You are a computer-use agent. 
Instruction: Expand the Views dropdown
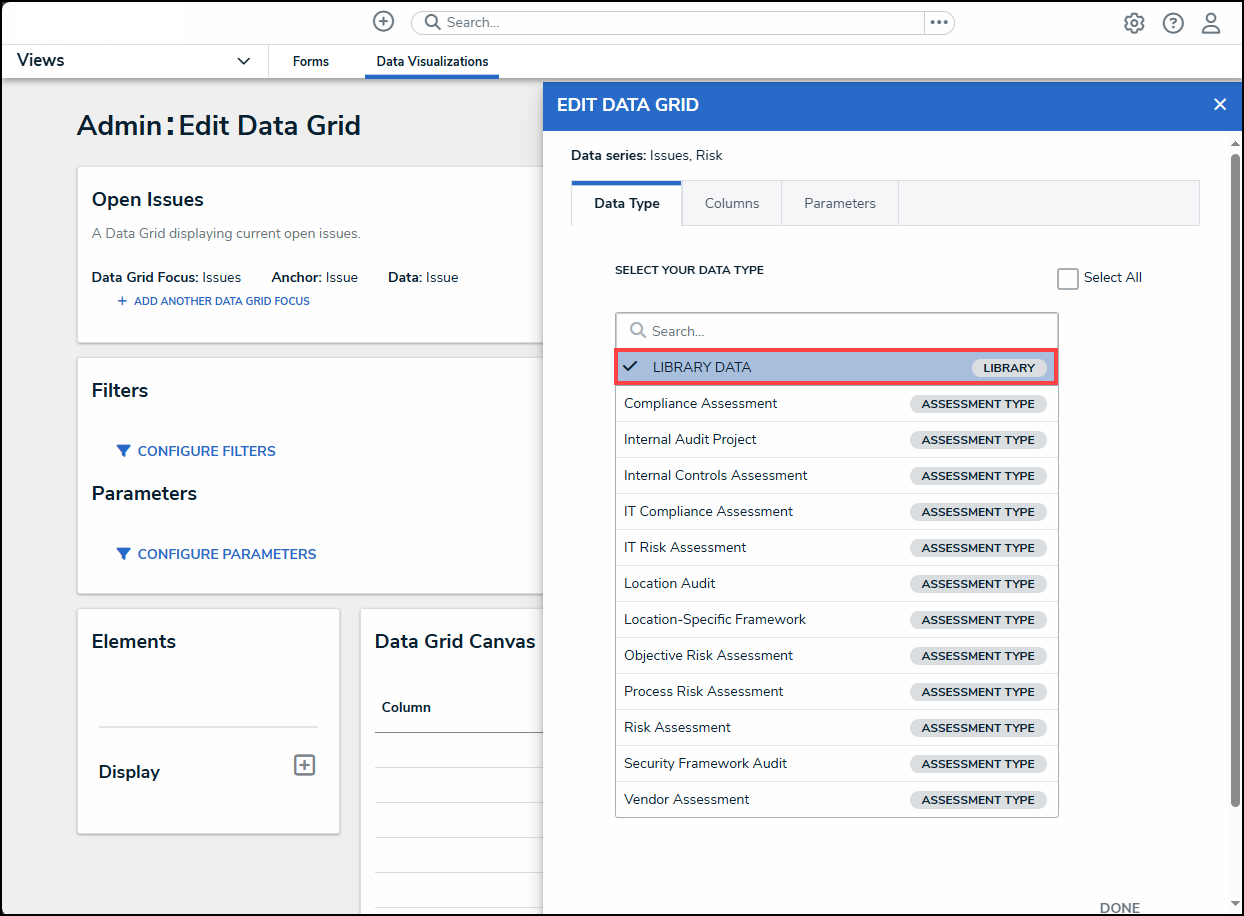(x=243, y=61)
